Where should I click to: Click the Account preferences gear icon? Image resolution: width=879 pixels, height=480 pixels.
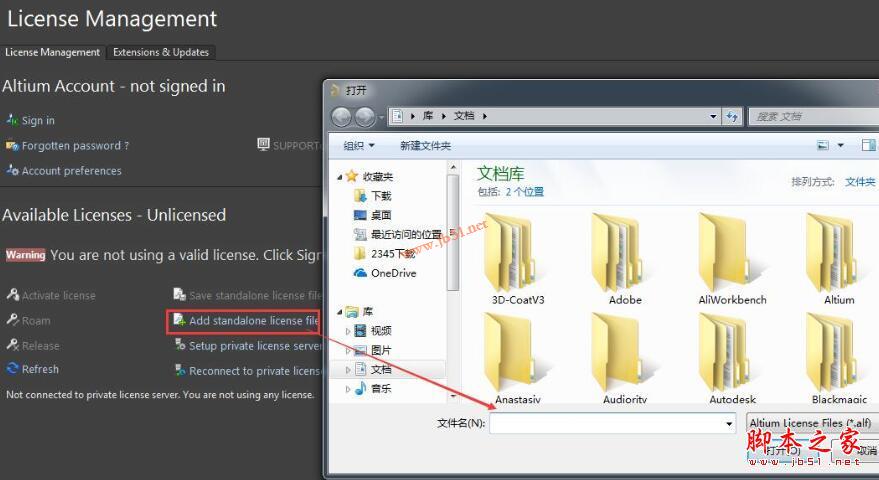12,170
